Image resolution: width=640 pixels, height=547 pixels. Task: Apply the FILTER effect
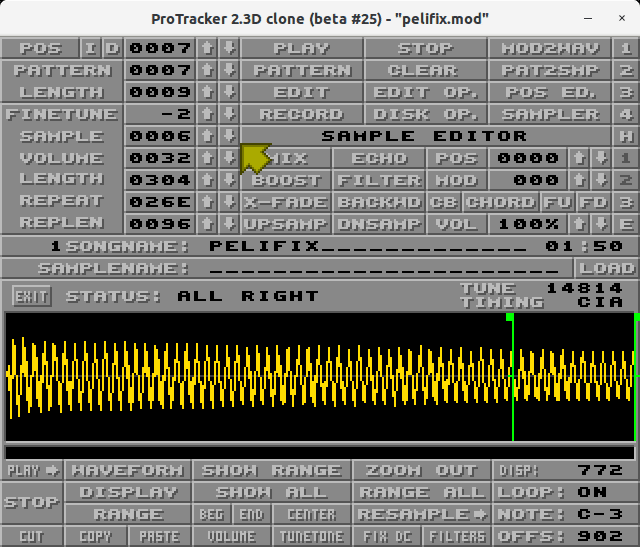tap(379, 180)
